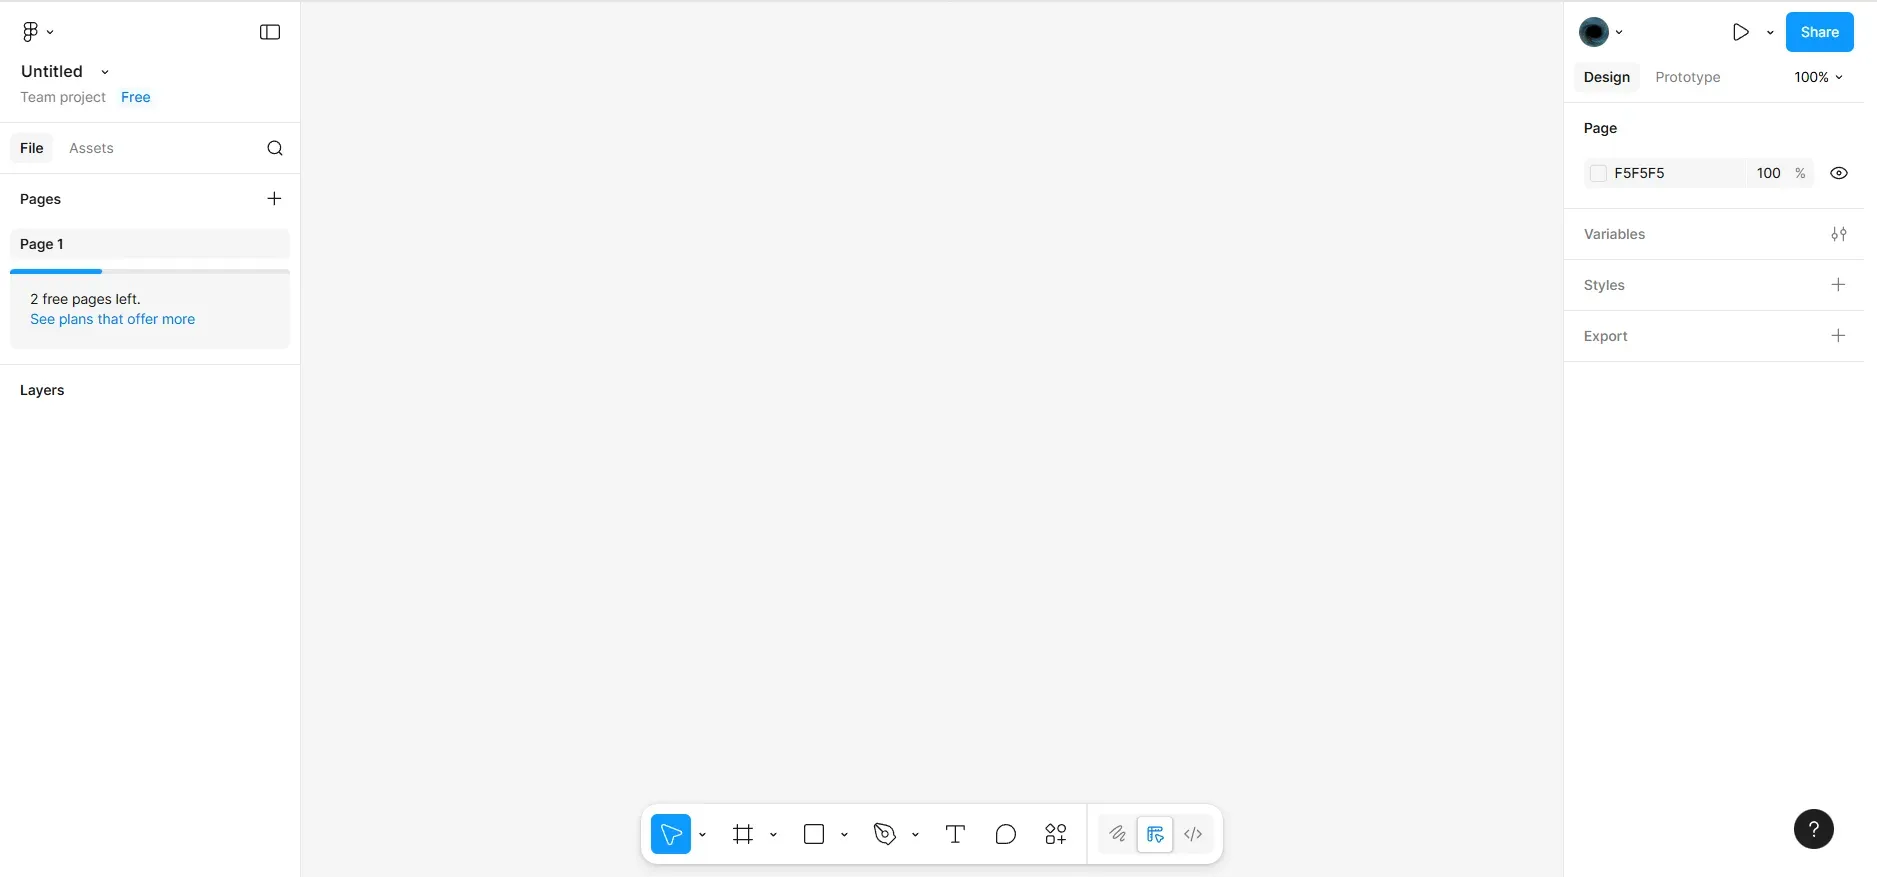Expand the shape tools options arrow

[844, 835]
